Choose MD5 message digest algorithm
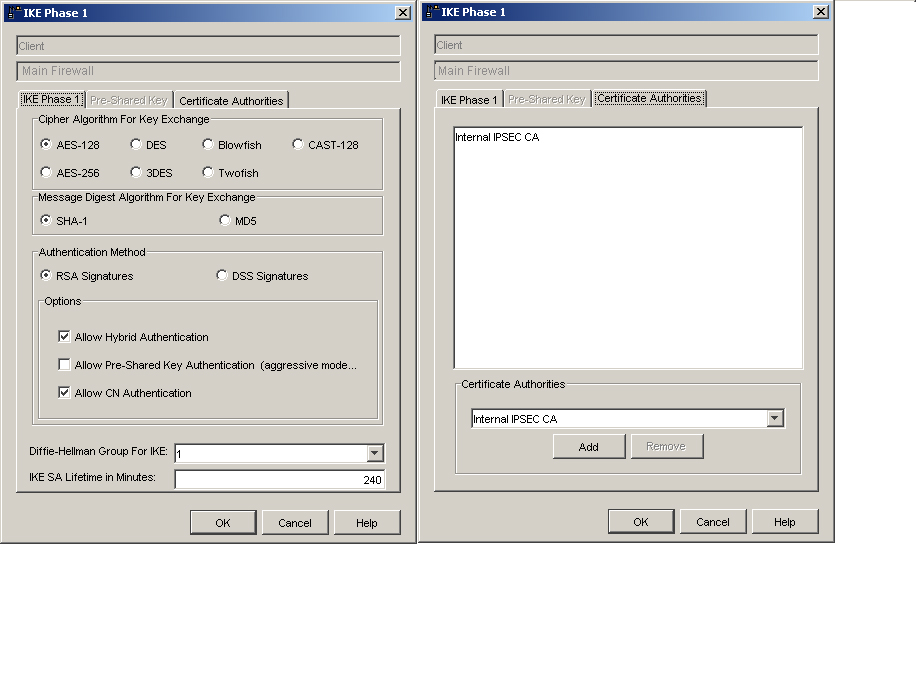This screenshot has height=694, width=916. (x=225, y=221)
